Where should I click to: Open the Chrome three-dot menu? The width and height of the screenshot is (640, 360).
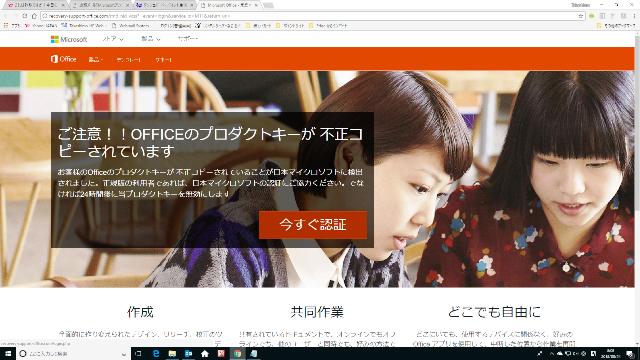coord(634,16)
